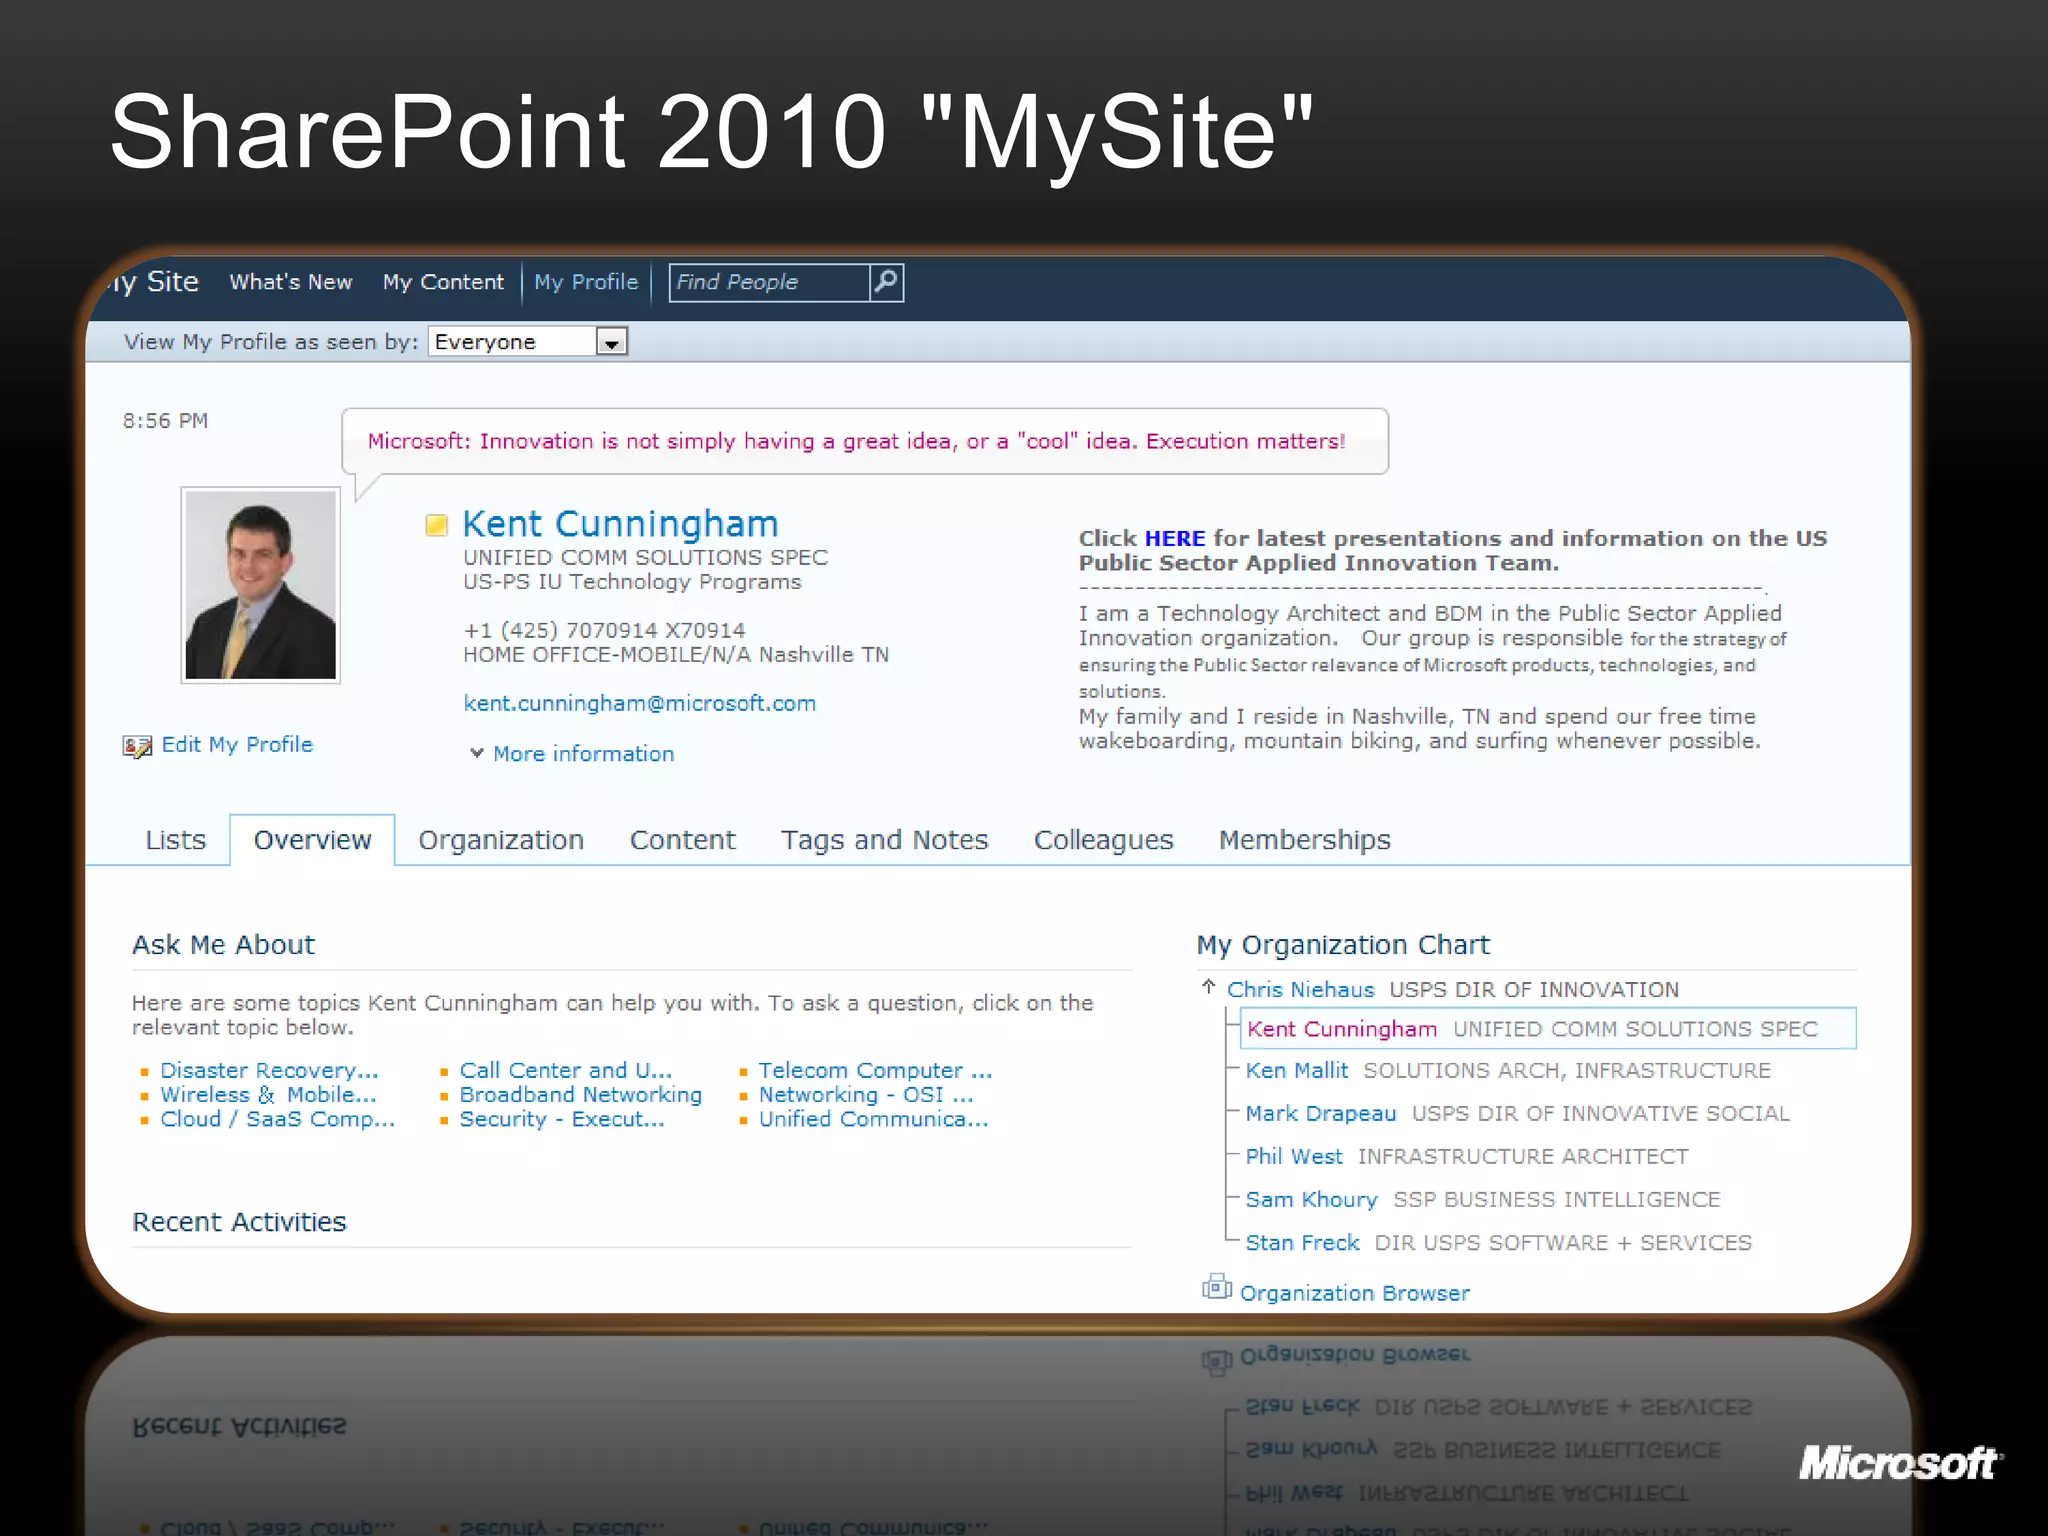The image size is (2048, 1536).
Task: Click the phone number +1 (425) 7070914 X70914
Action: [x=604, y=630]
